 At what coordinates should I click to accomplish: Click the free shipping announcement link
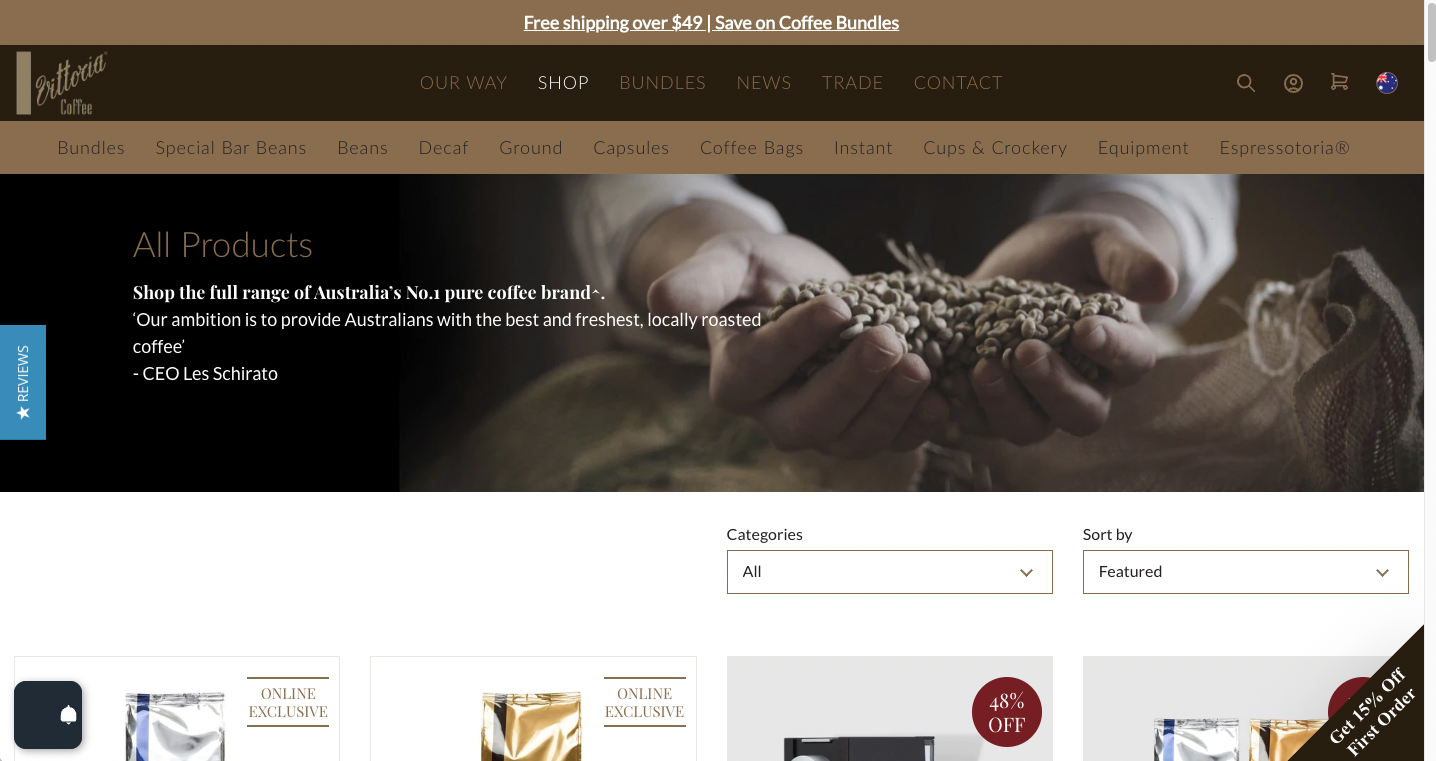coord(711,22)
